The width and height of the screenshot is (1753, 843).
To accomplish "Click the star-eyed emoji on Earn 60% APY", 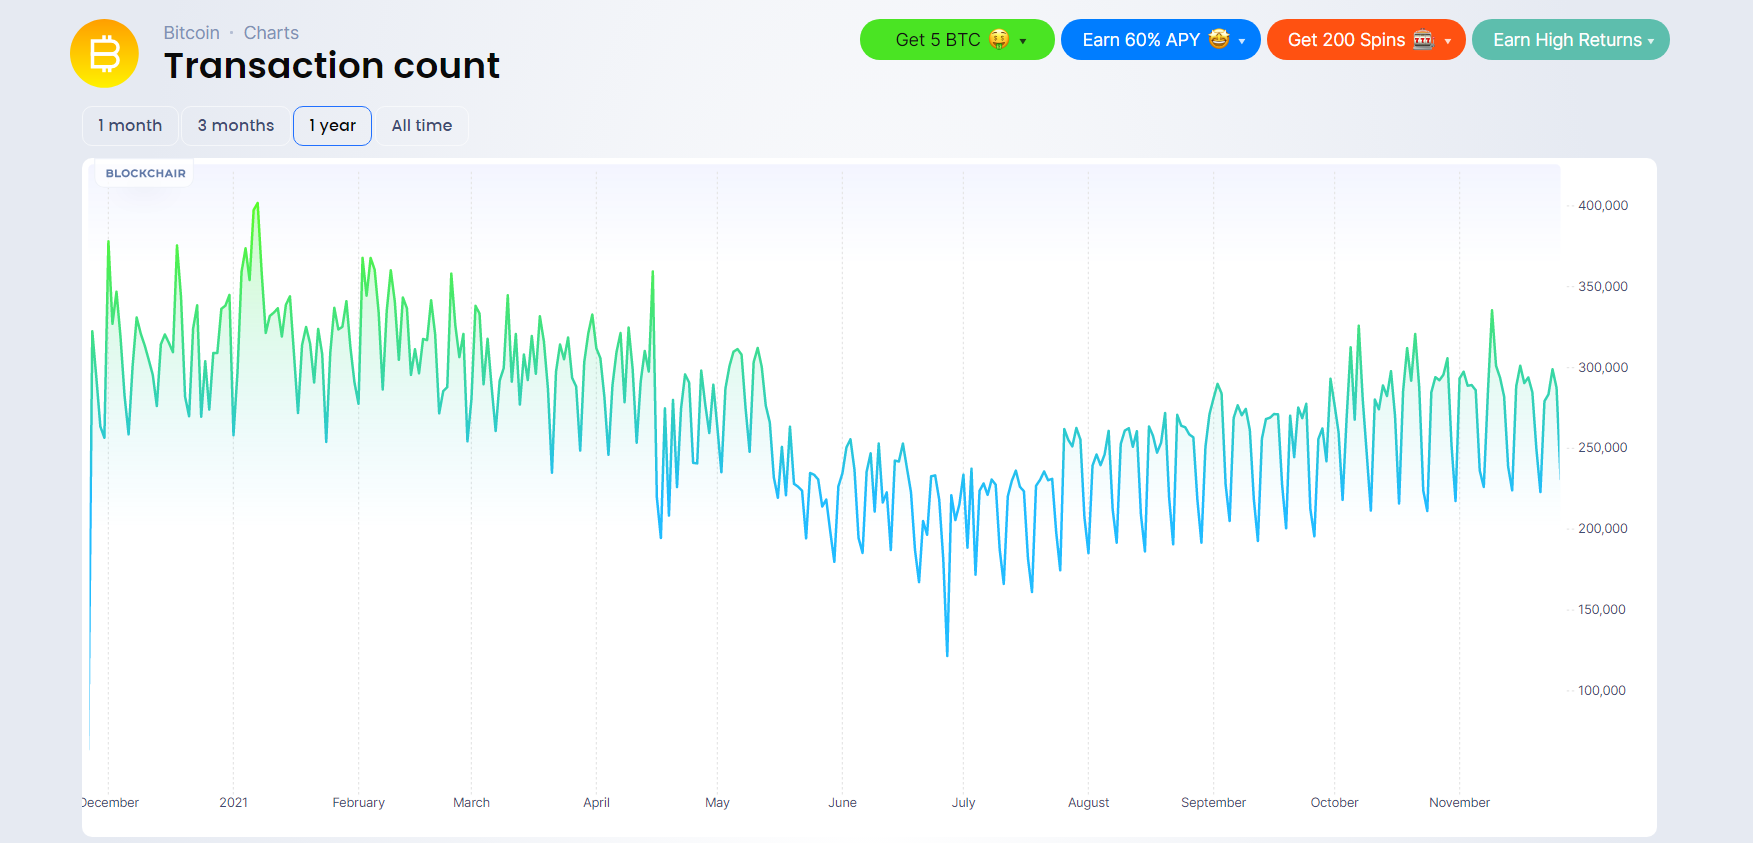I will pos(1218,39).
